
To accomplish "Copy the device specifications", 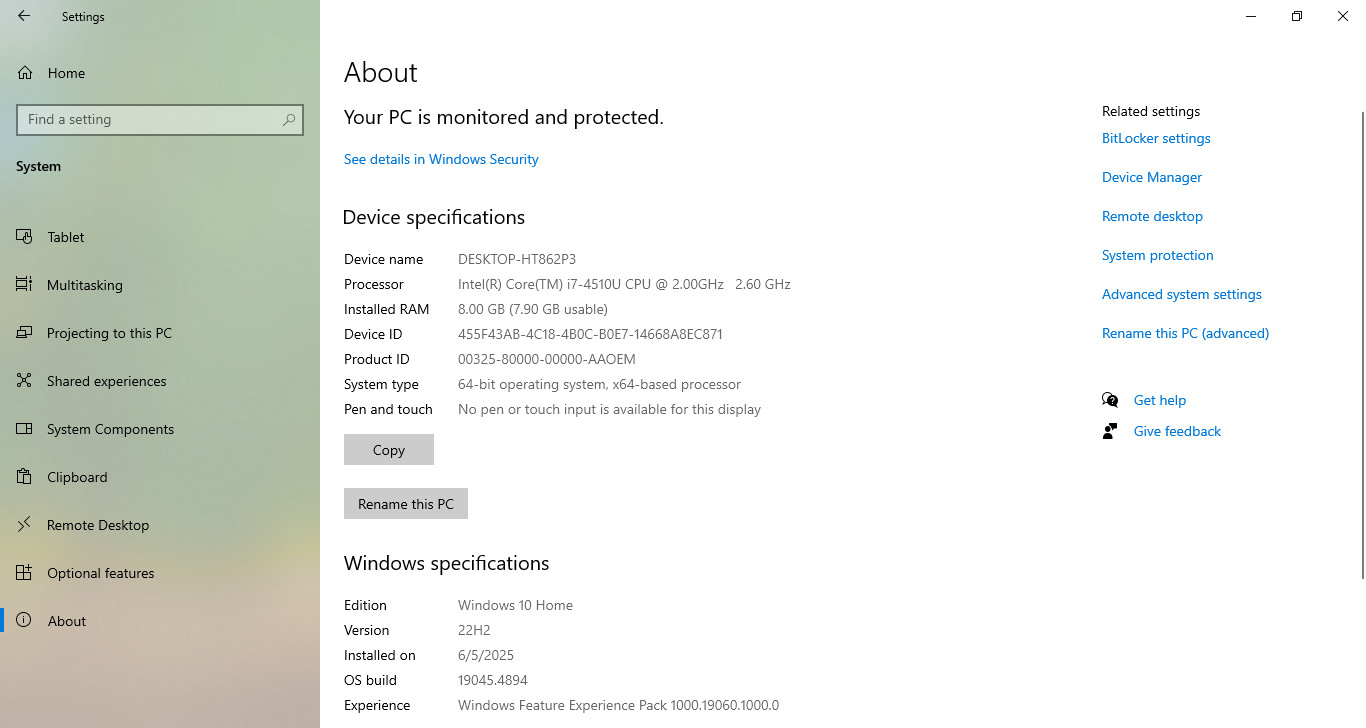I will coord(389,450).
